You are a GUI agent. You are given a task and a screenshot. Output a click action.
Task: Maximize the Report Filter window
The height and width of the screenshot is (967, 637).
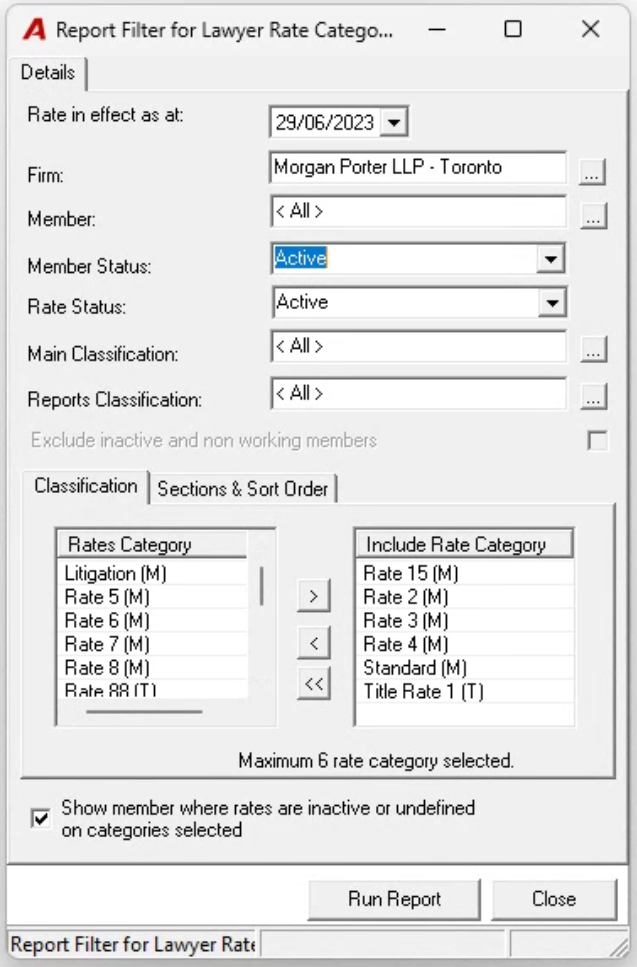click(512, 29)
